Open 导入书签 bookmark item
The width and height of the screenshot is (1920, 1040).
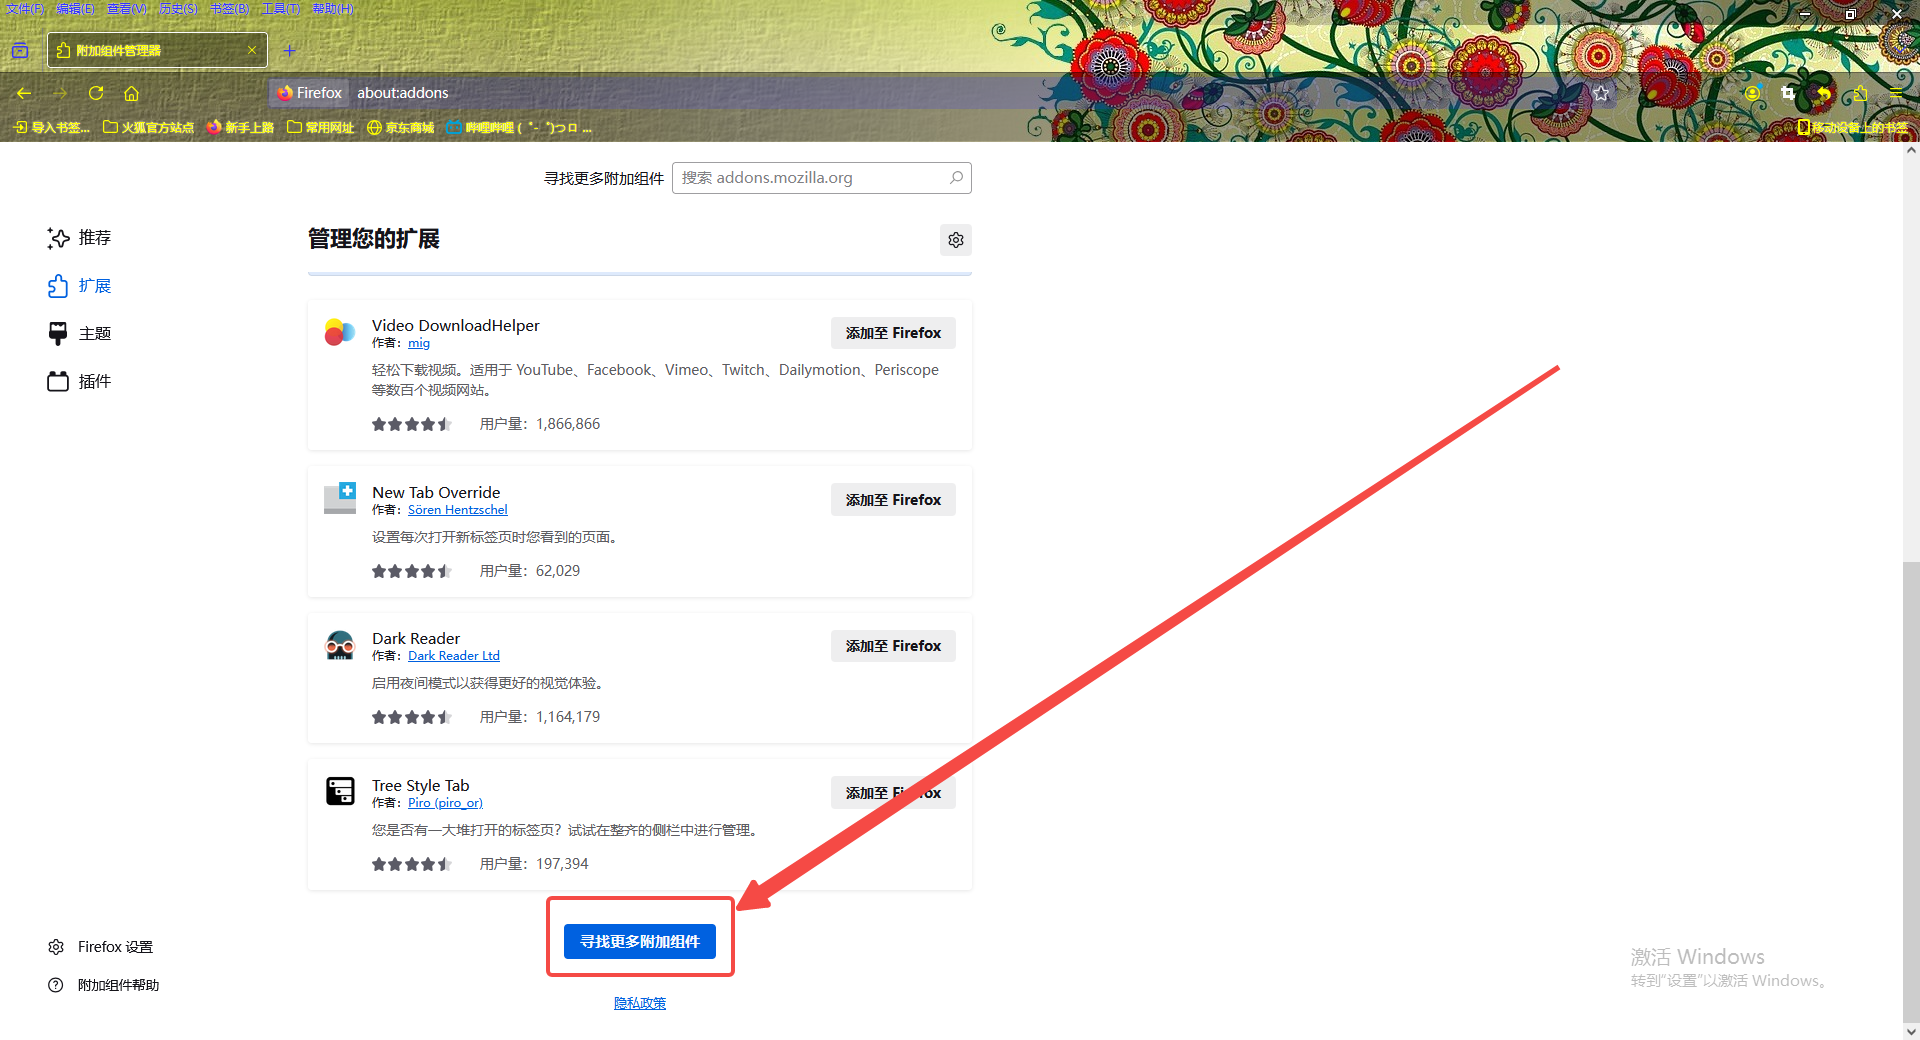click(52, 127)
